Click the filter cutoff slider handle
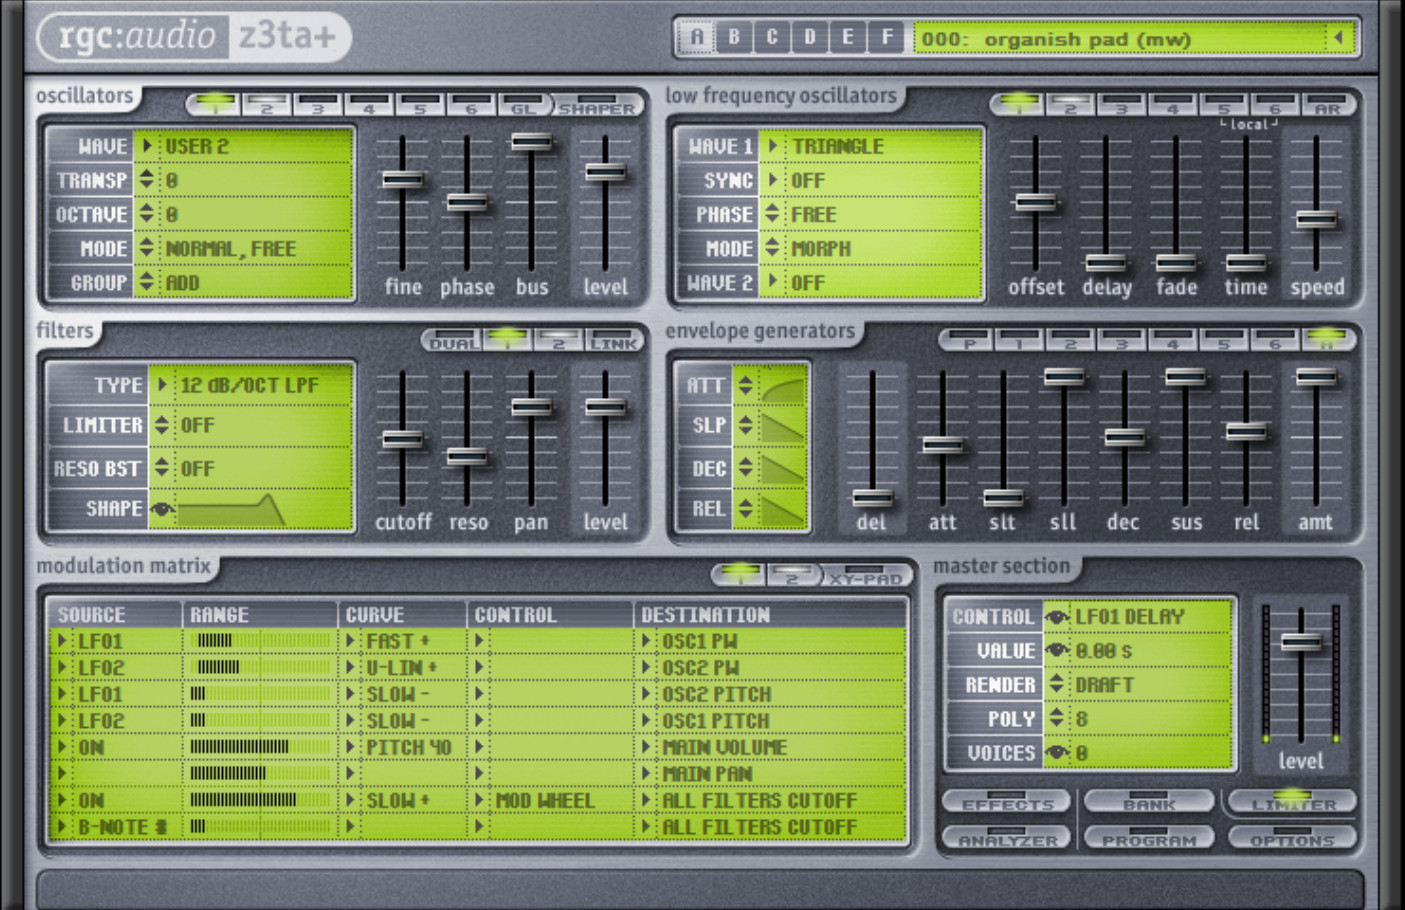Screen dimensions: 1405x910 (x=403, y=439)
